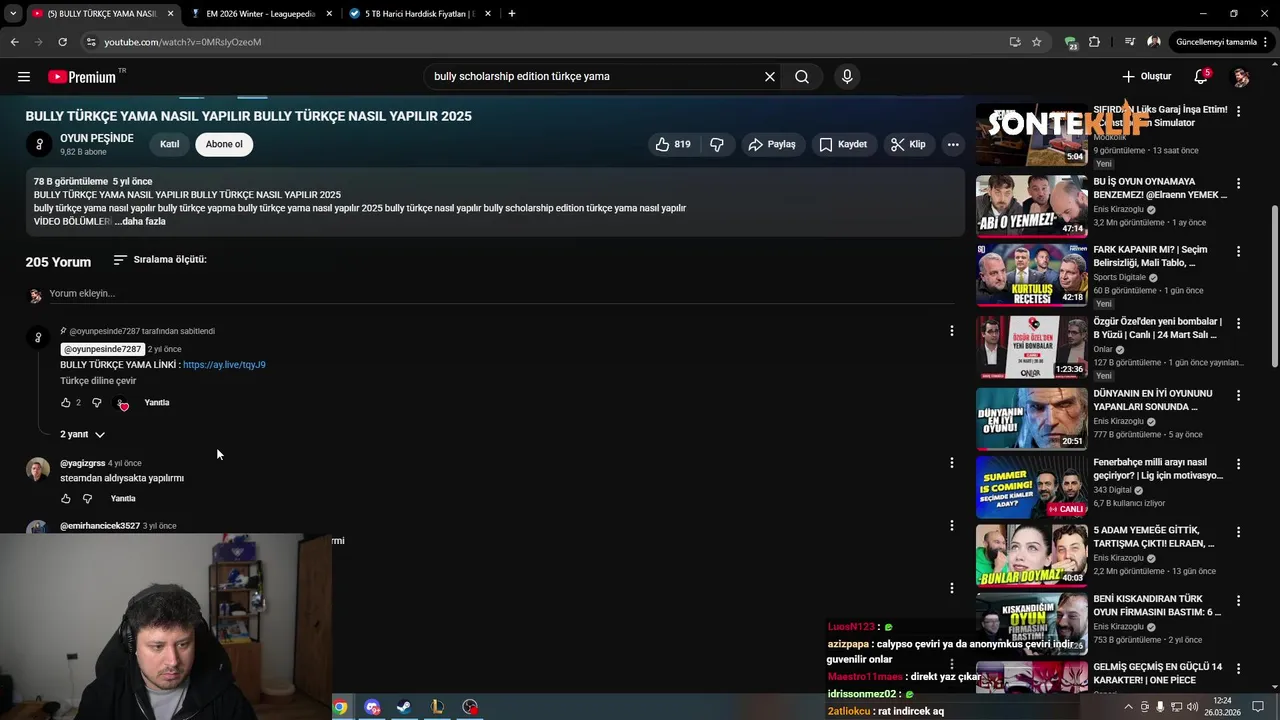Expand description with ...daha fazla
Screen dimensions: 1280x720
click(x=140, y=221)
